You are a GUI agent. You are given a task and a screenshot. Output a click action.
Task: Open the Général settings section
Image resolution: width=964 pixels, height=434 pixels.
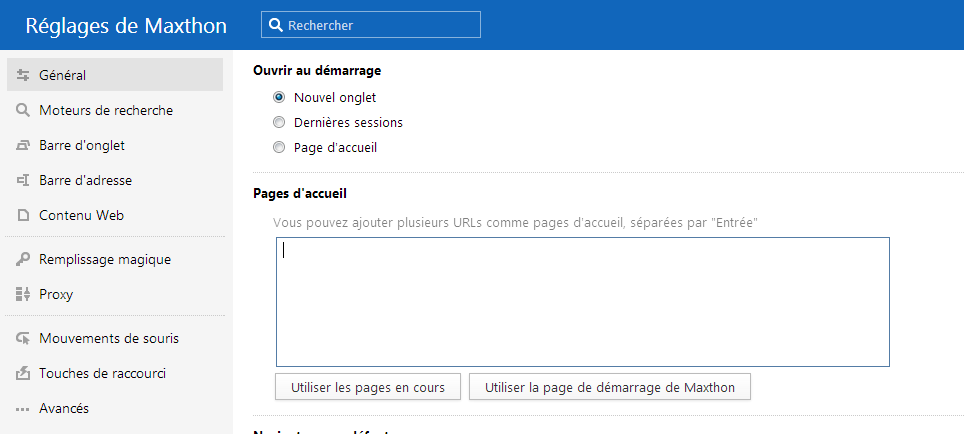click(115, 75)
